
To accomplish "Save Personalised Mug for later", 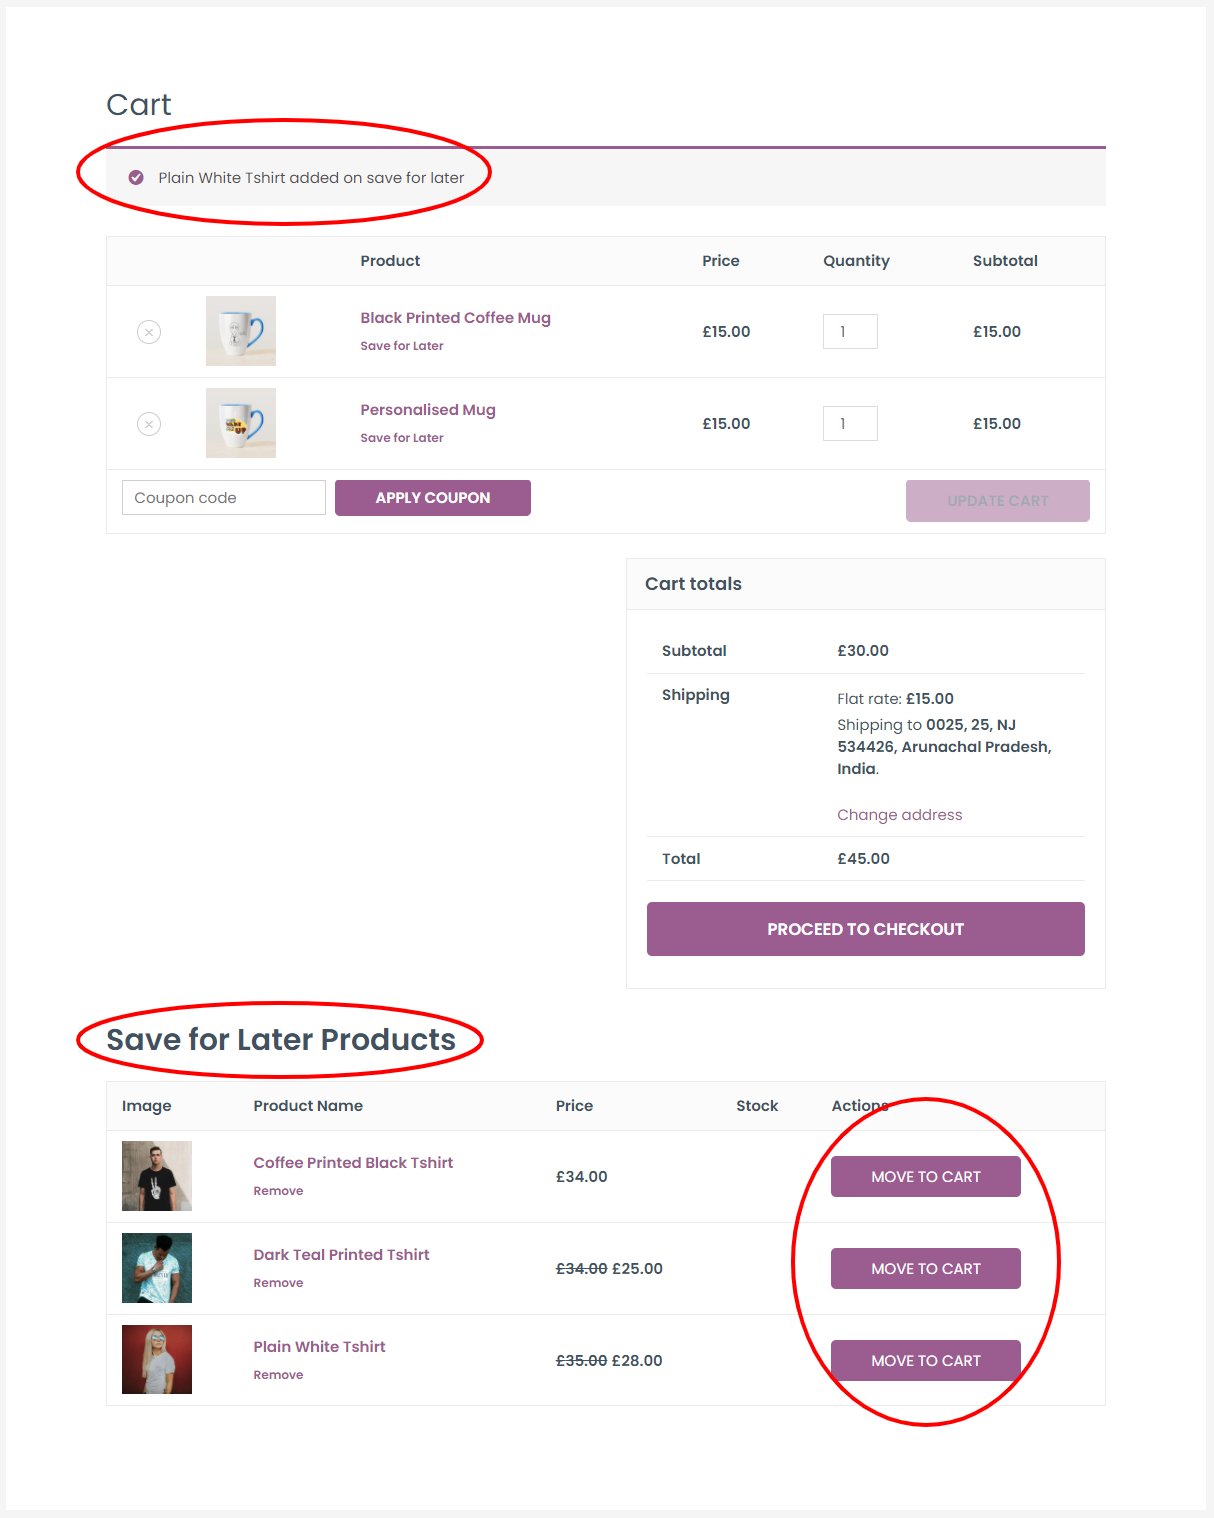I will pyautogui.click(x=402, y=438).
